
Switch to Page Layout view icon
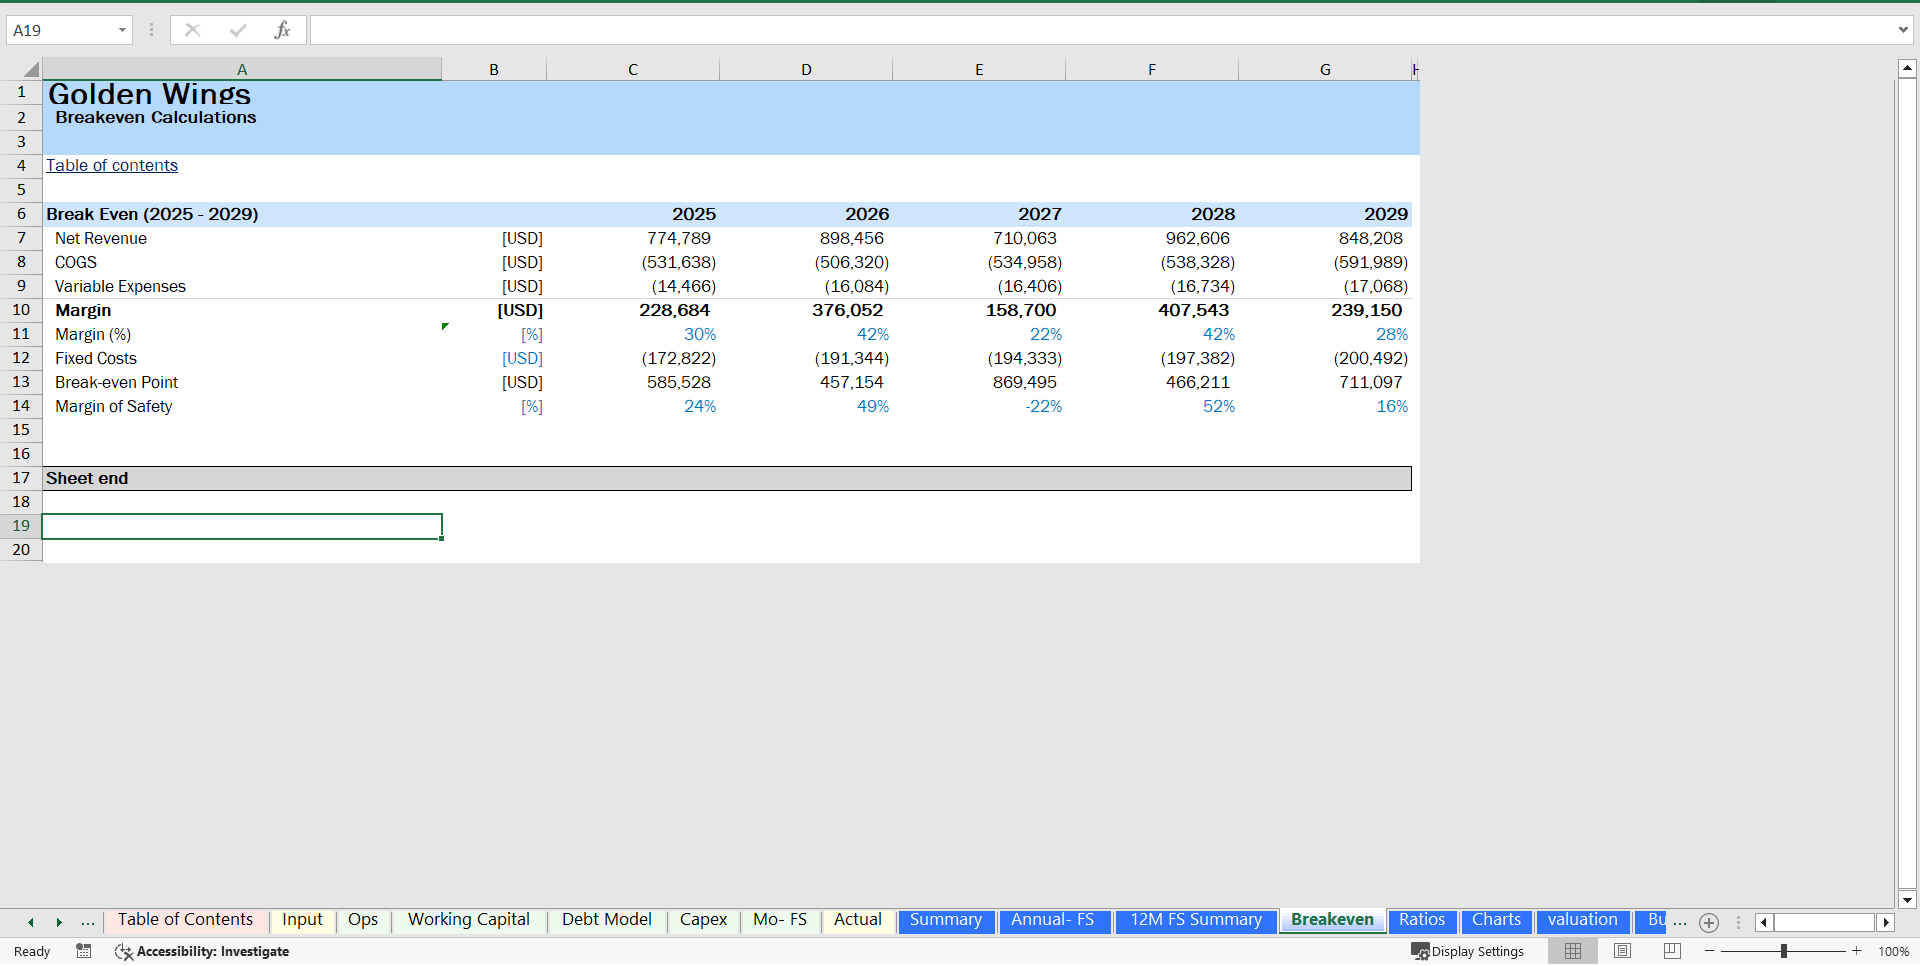(x=1622, y=951)
